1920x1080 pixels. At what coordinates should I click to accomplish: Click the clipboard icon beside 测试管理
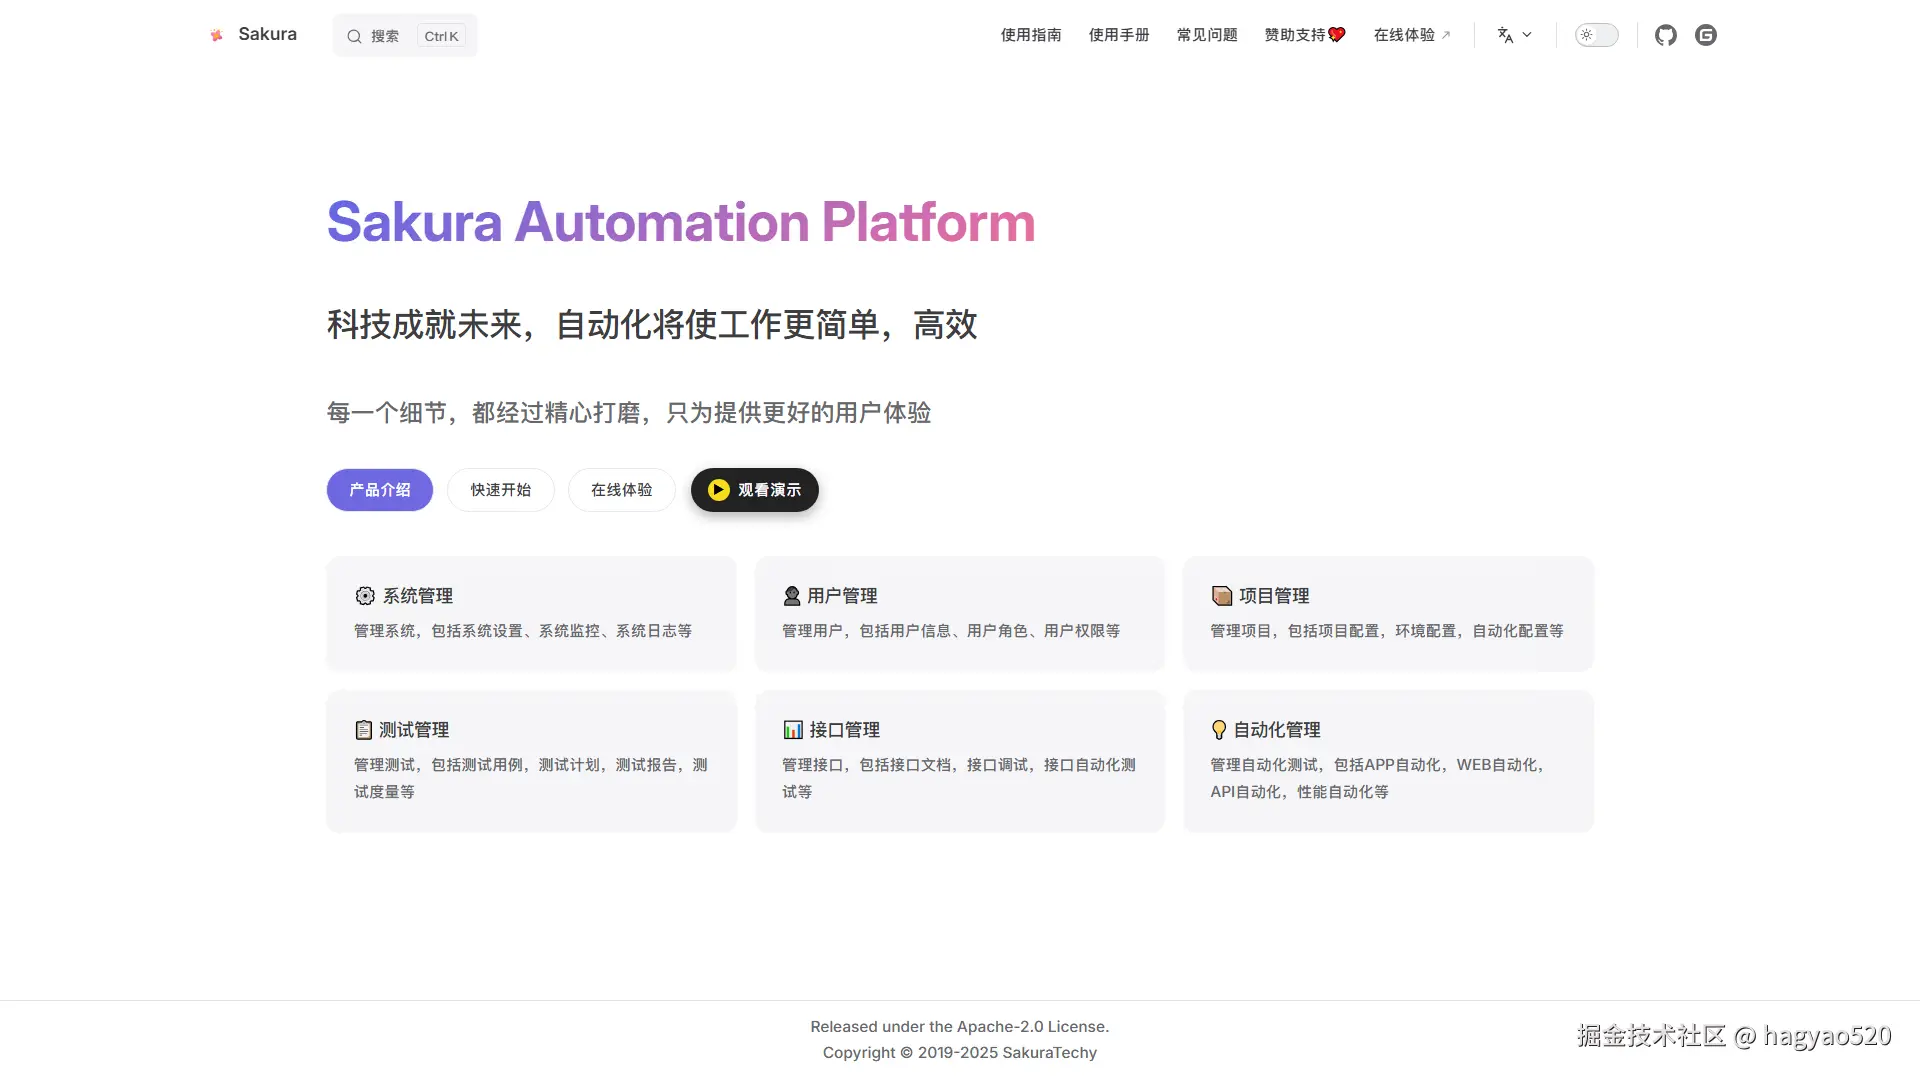coord(364,730)
